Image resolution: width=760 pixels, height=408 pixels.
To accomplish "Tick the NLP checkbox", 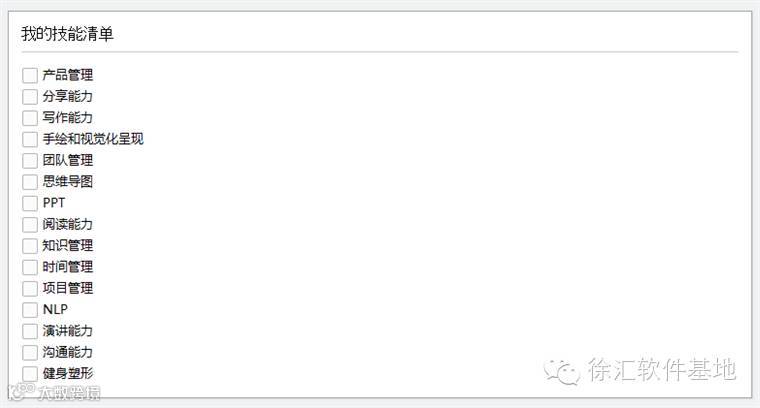I will pos(29,310).
